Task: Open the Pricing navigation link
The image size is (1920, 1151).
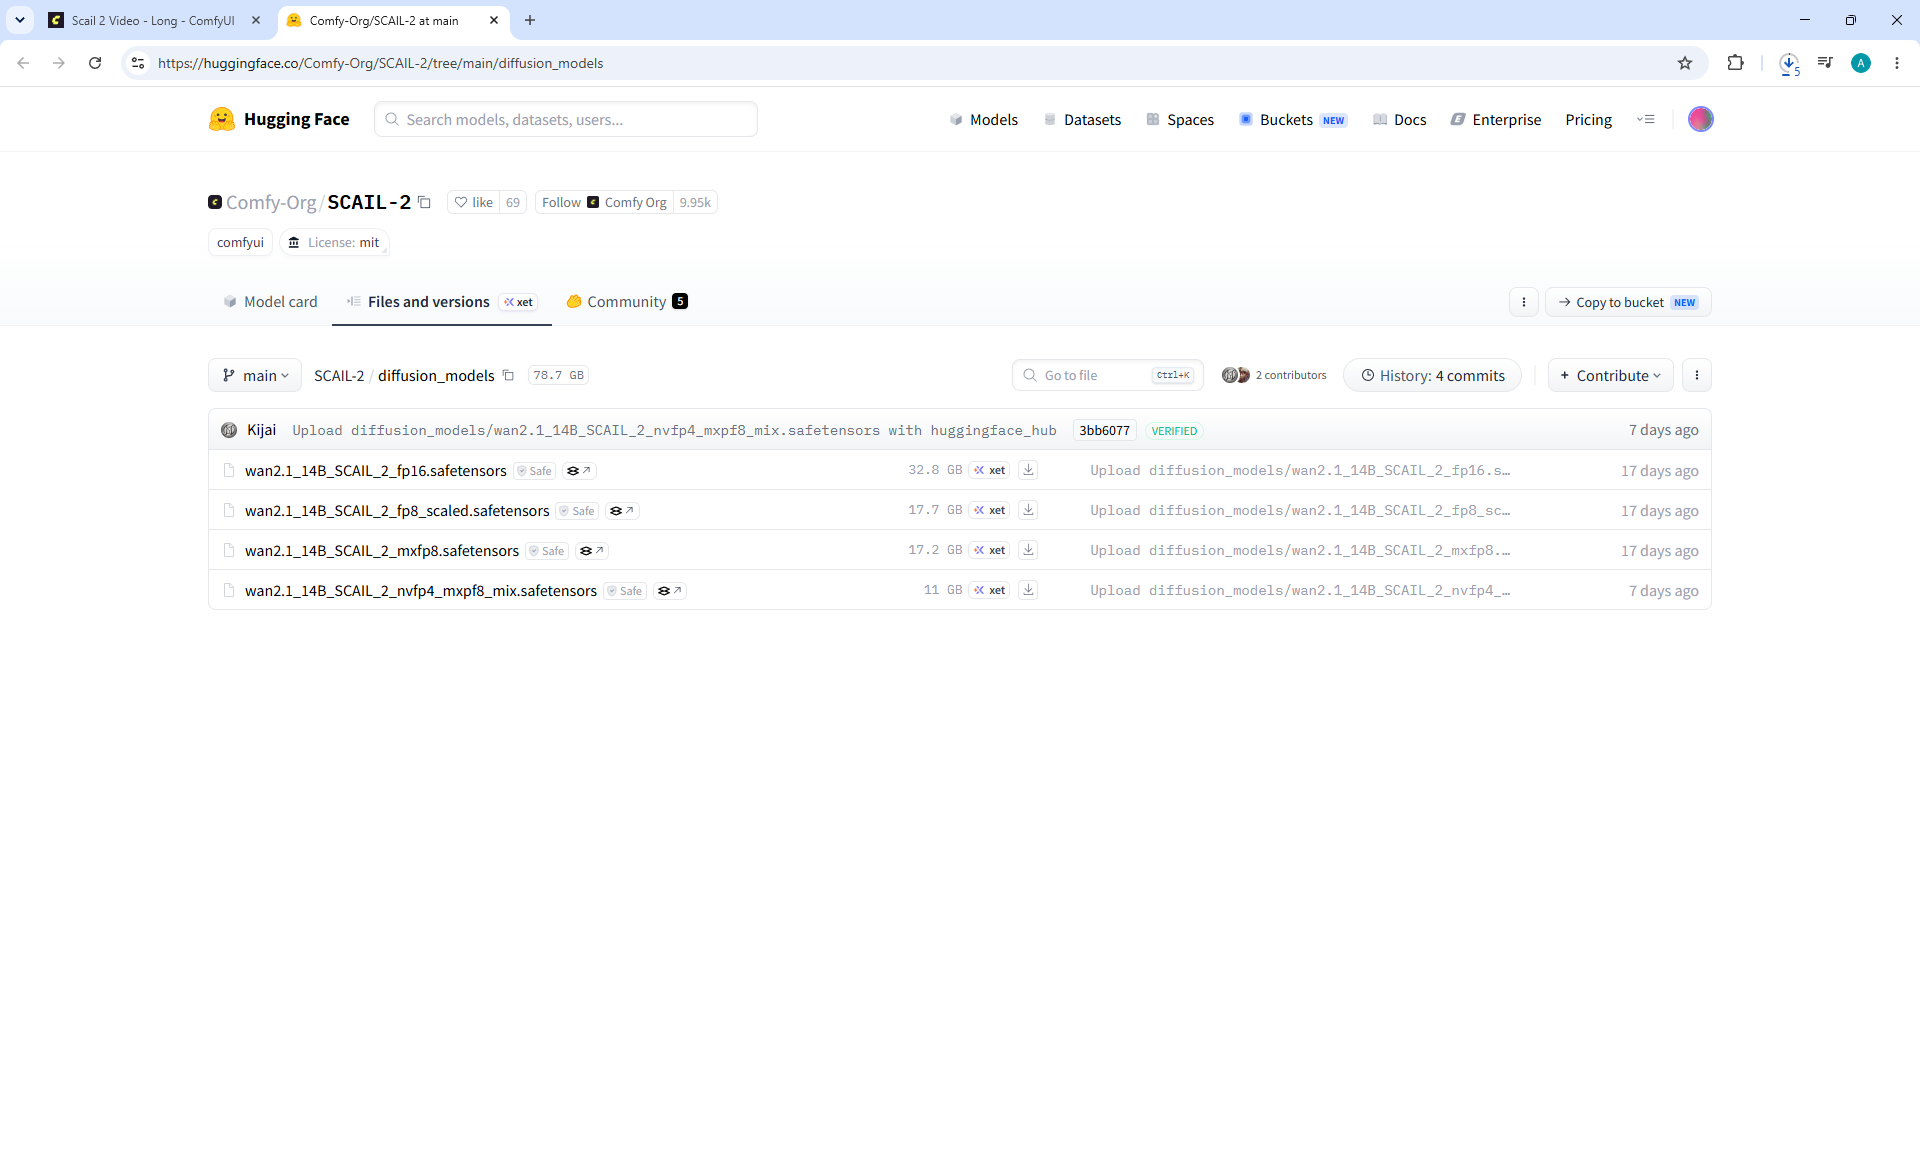Action: 1589,120
